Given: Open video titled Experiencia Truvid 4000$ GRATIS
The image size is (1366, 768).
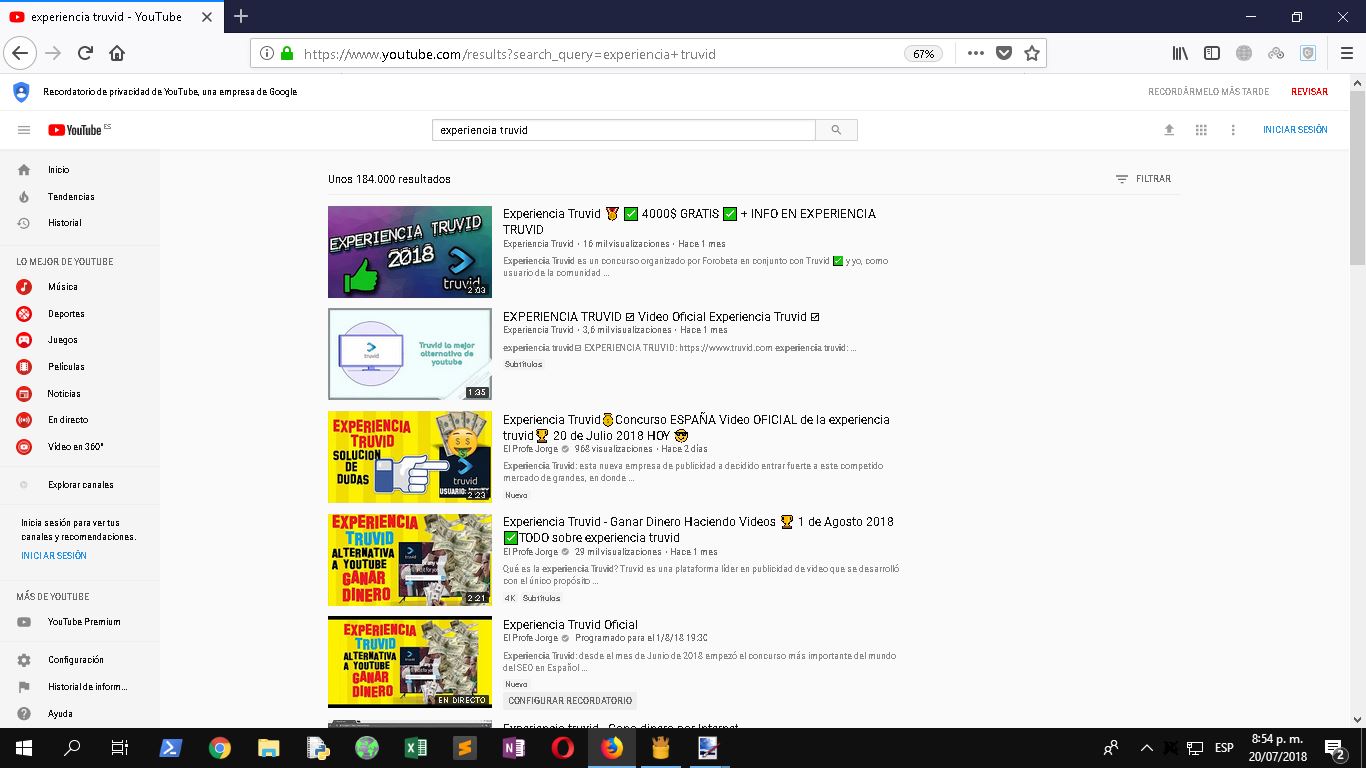Looking at the screenshot, I should 689,221.
